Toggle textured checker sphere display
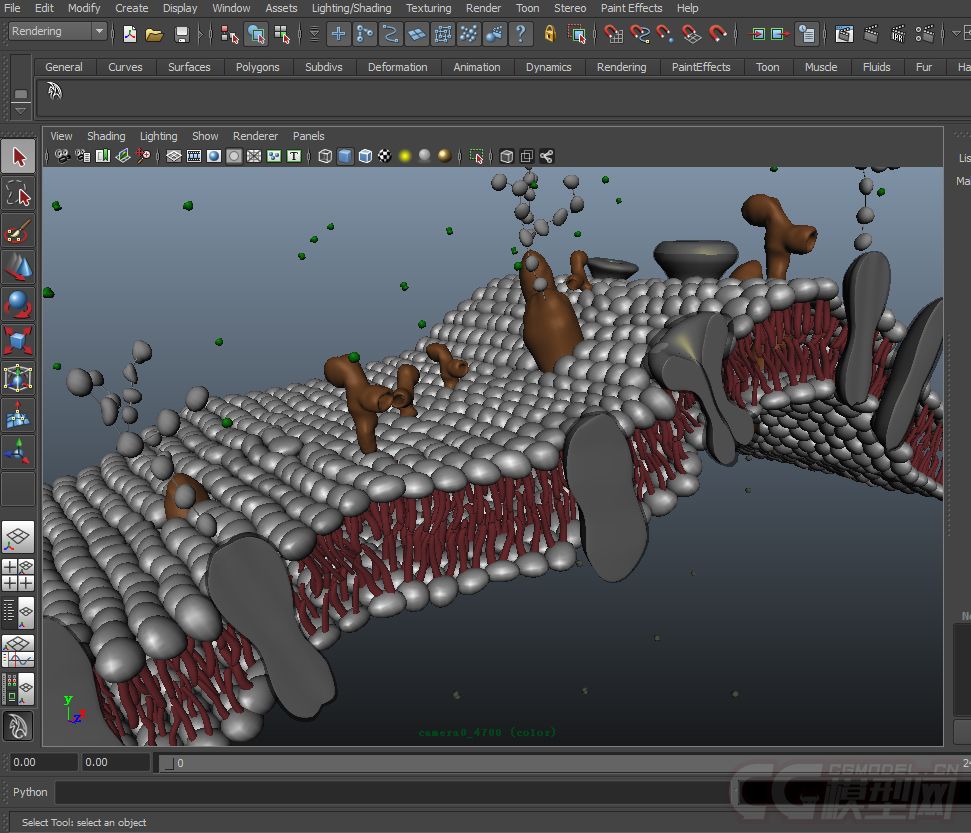This screenshot has width=971, height=833. (385, 156)
